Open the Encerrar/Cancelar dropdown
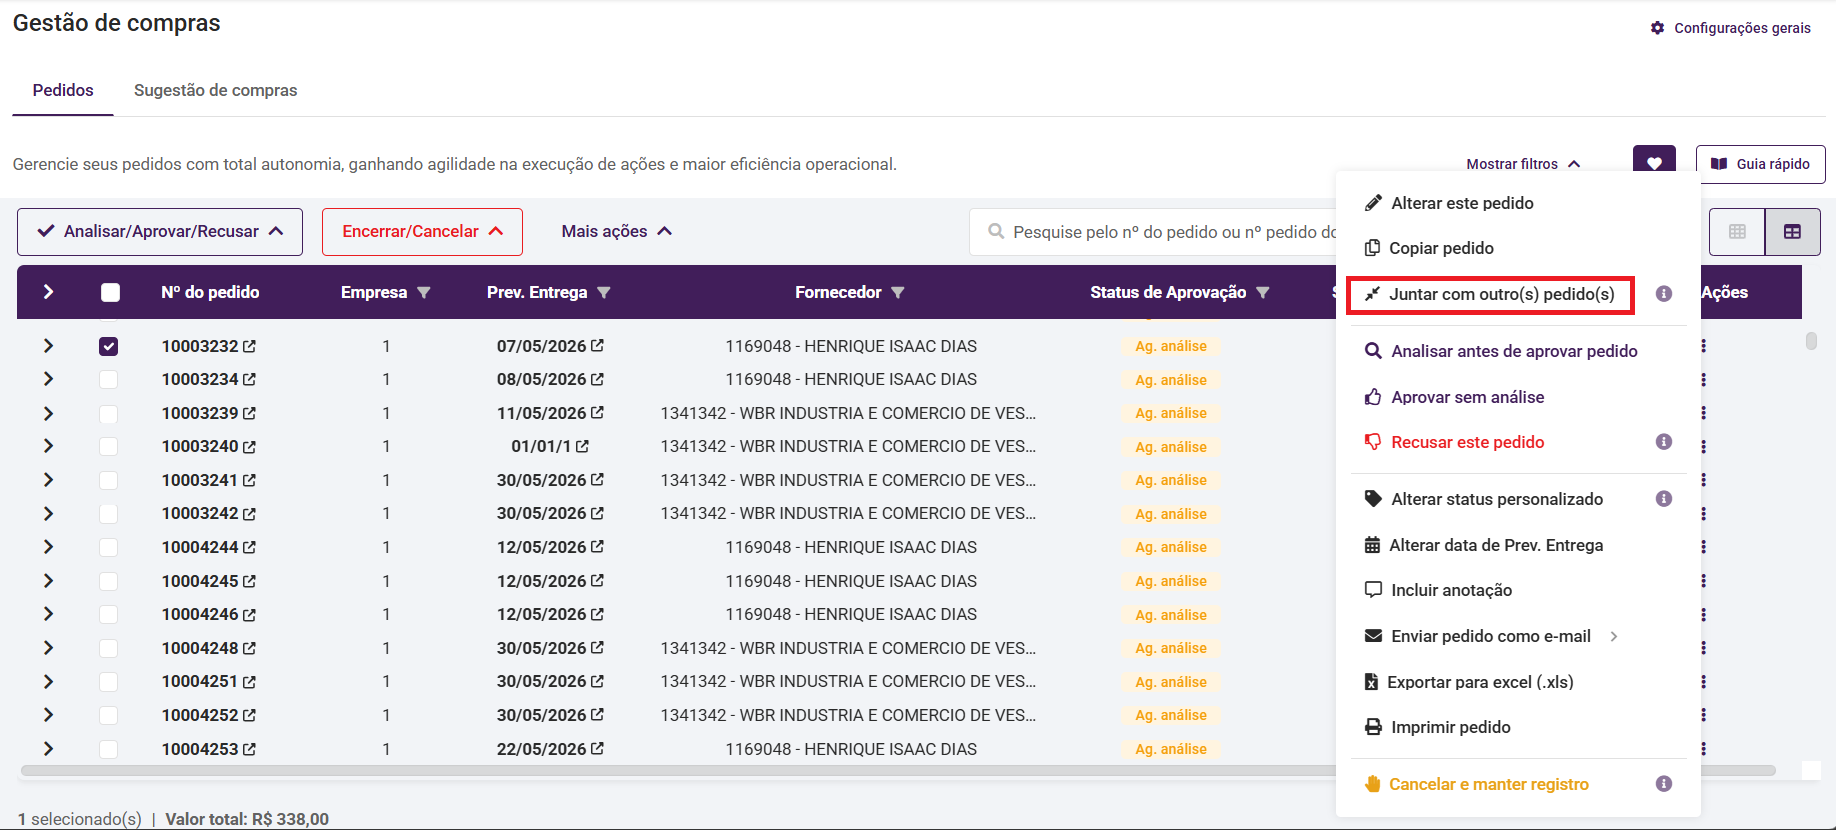1836x830 pixels. coord(422,232)
